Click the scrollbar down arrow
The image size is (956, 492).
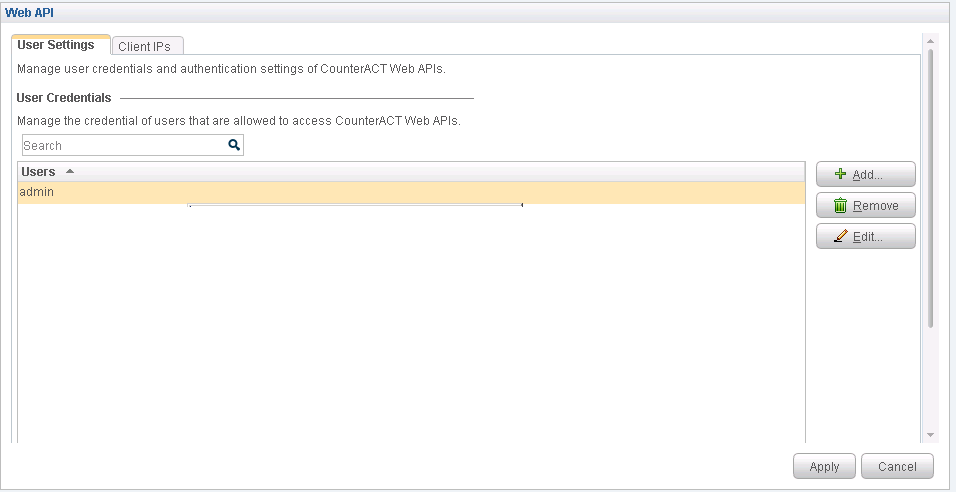coord(930,434)
